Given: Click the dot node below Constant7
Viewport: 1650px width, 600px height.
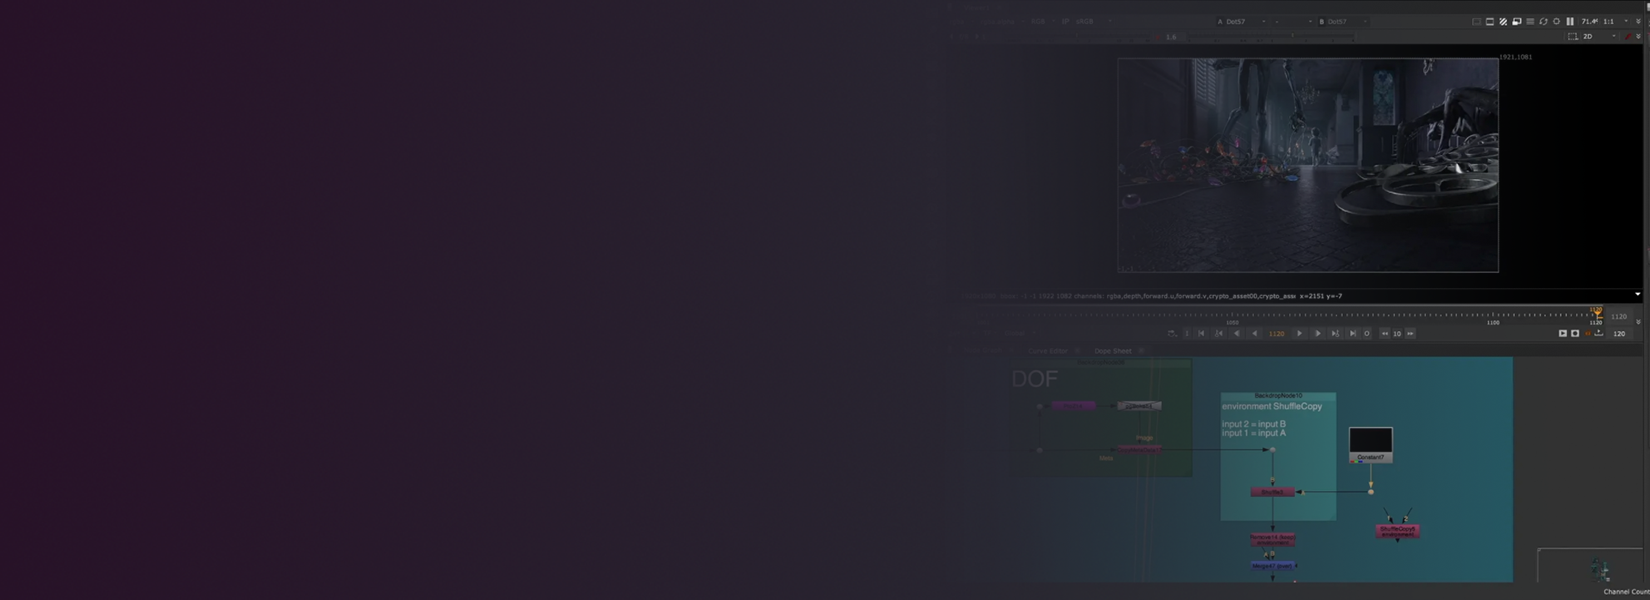Looking at the screenshot, I should [1371, 492].
